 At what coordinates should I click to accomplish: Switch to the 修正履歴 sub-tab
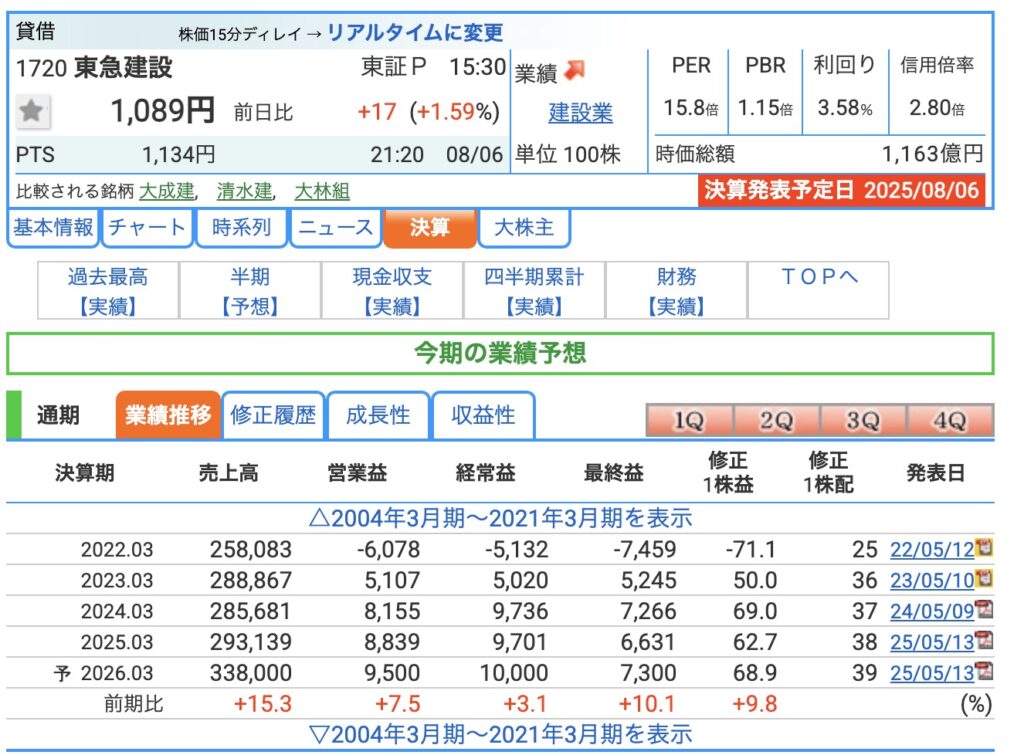273,415
